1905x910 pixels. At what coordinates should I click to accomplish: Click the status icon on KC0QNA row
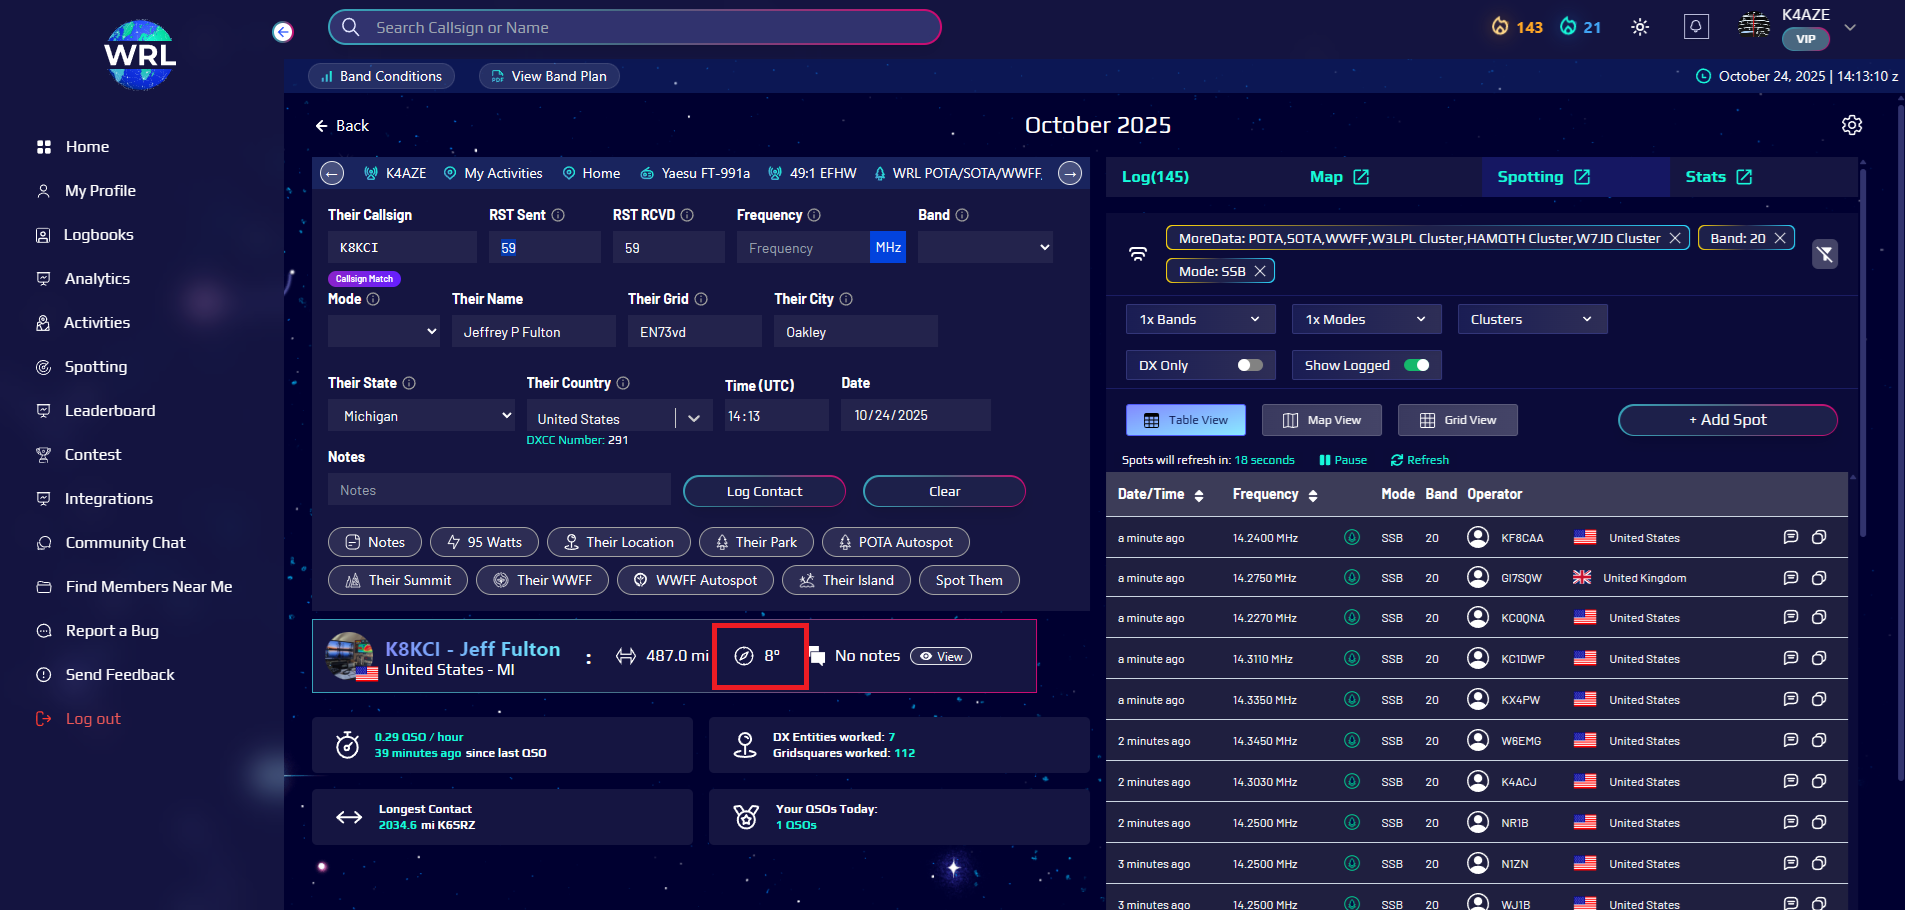pyautogui.click(x=1352, y=617)
